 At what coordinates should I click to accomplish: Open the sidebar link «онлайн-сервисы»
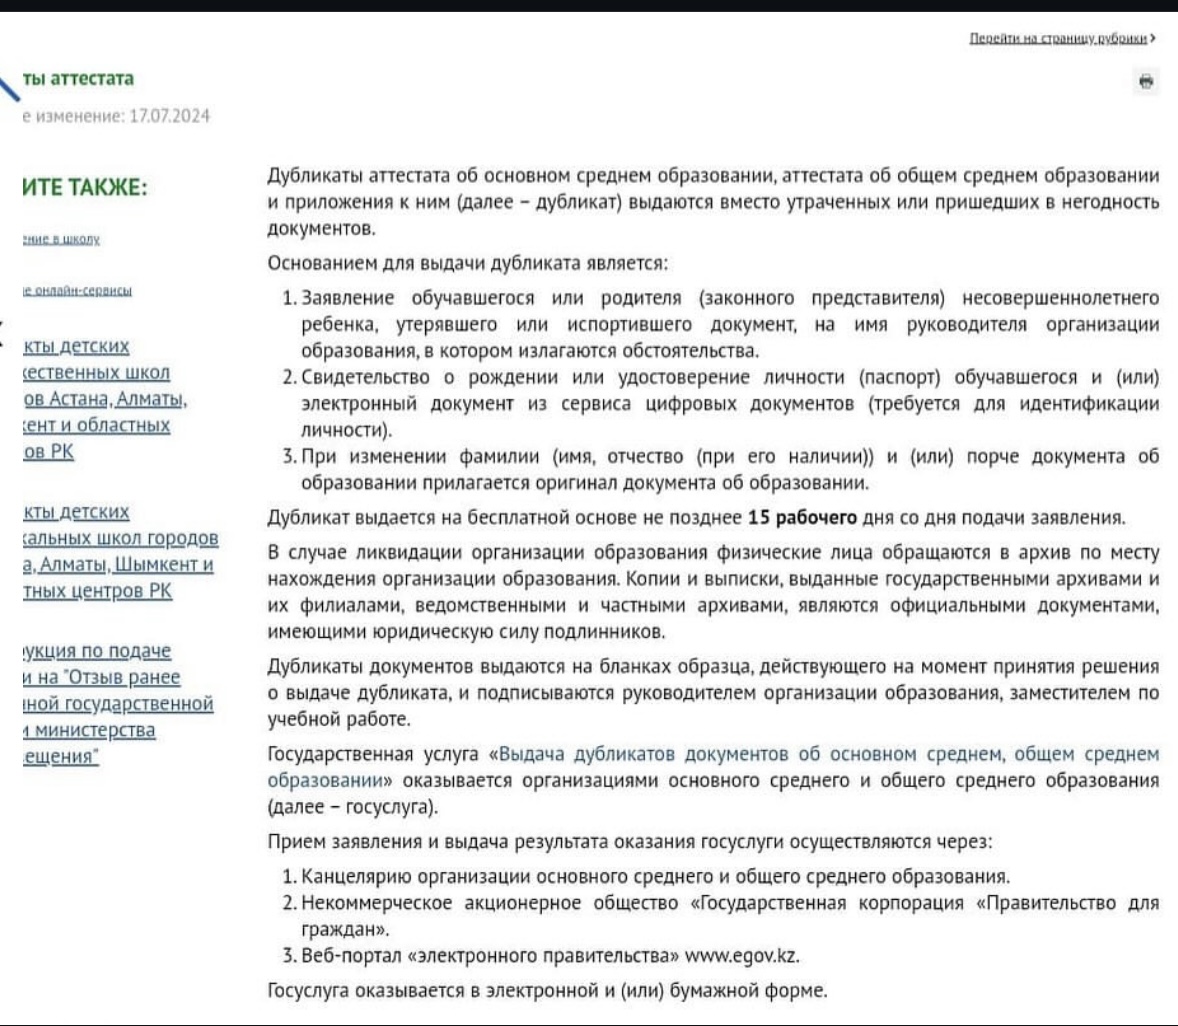77,291
